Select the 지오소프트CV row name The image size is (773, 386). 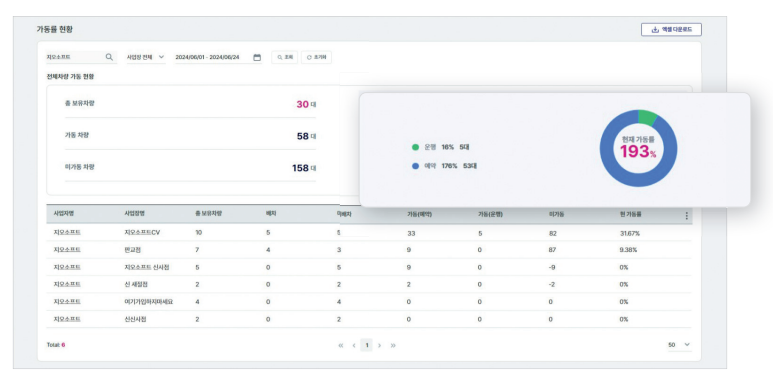[x=142, y=233]
